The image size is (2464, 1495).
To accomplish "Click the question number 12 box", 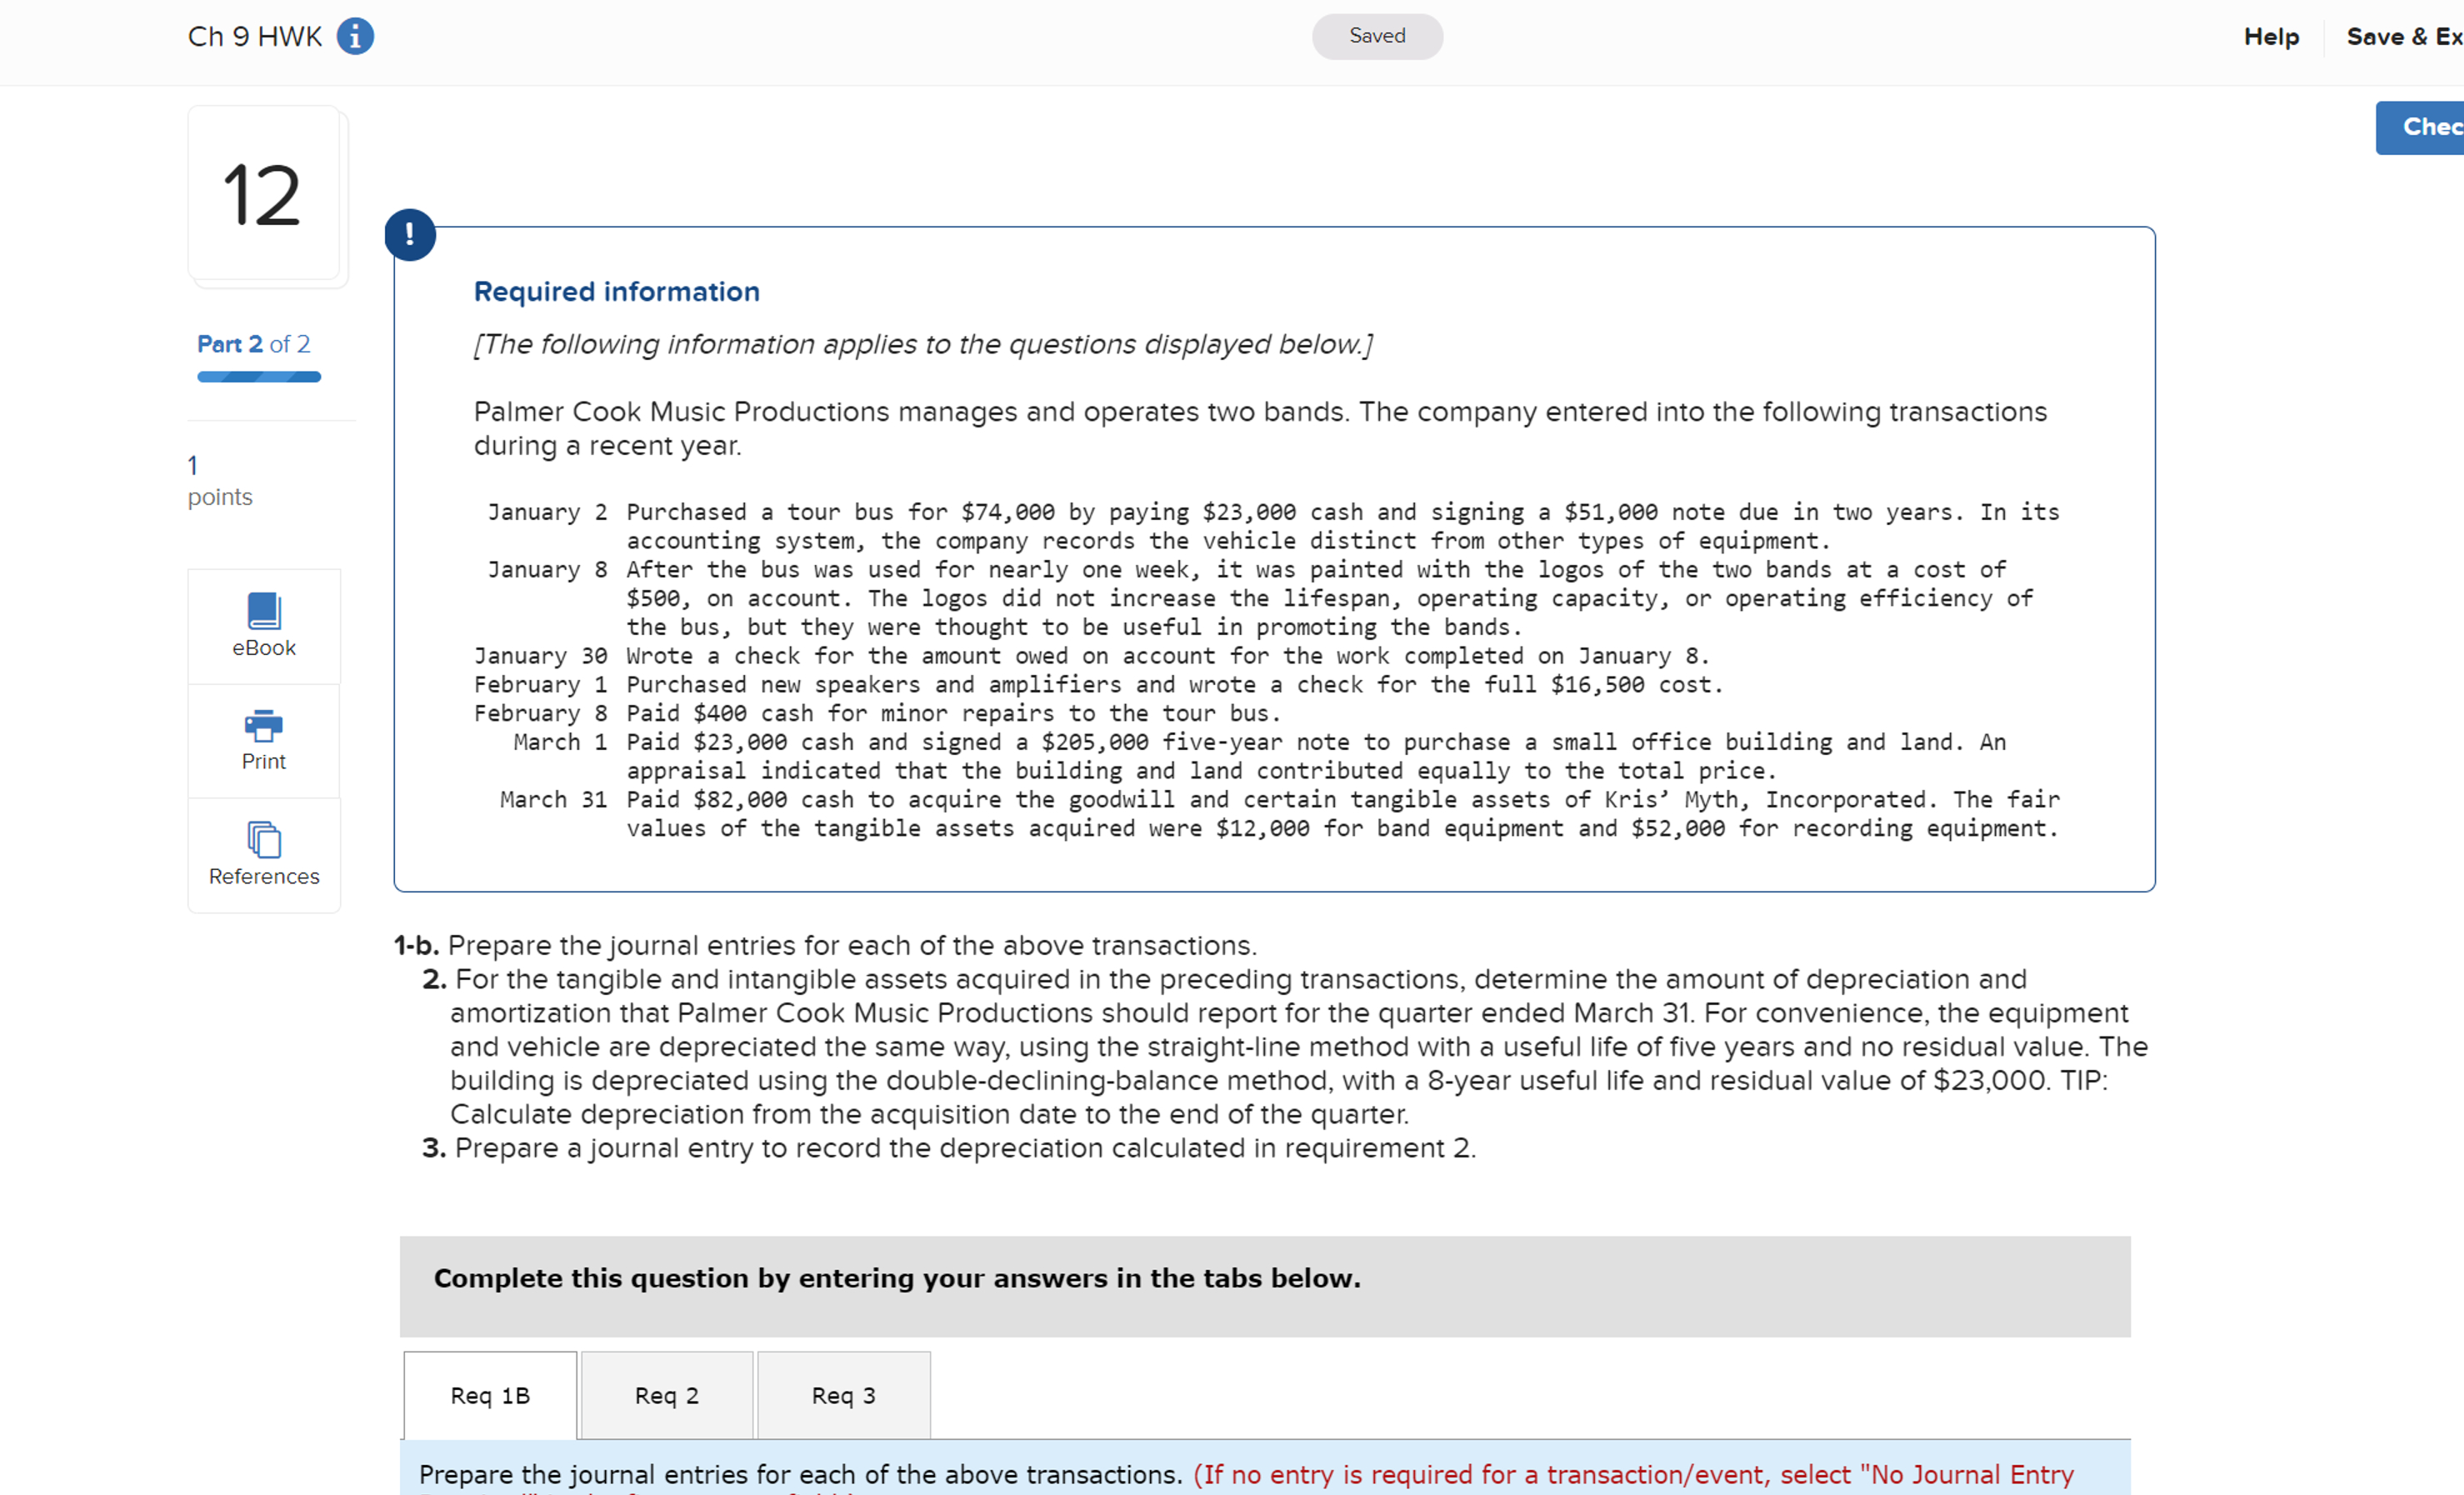I will coord(263,195).
